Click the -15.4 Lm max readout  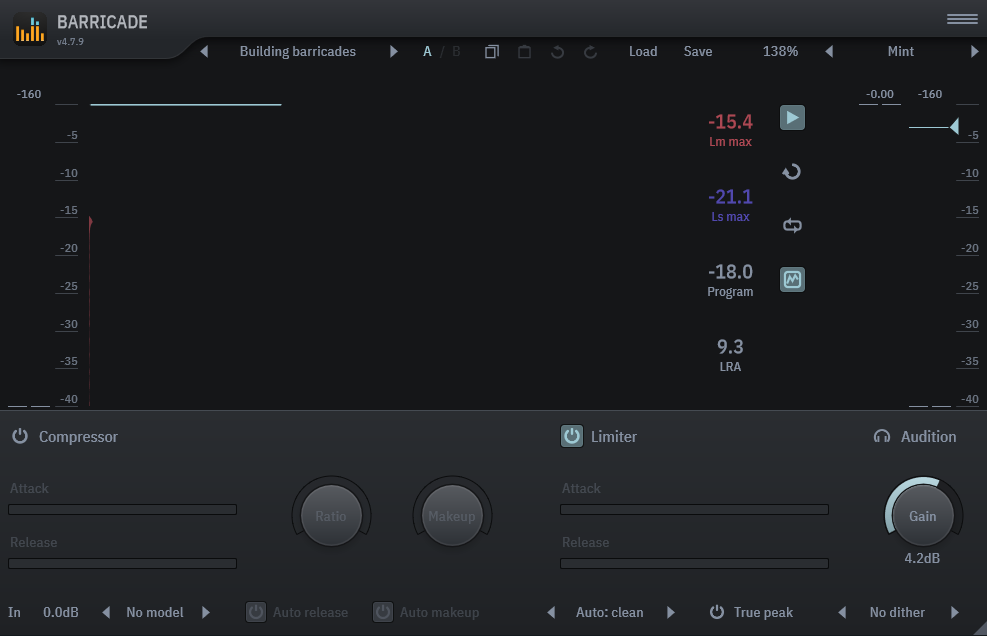point(730,130)
